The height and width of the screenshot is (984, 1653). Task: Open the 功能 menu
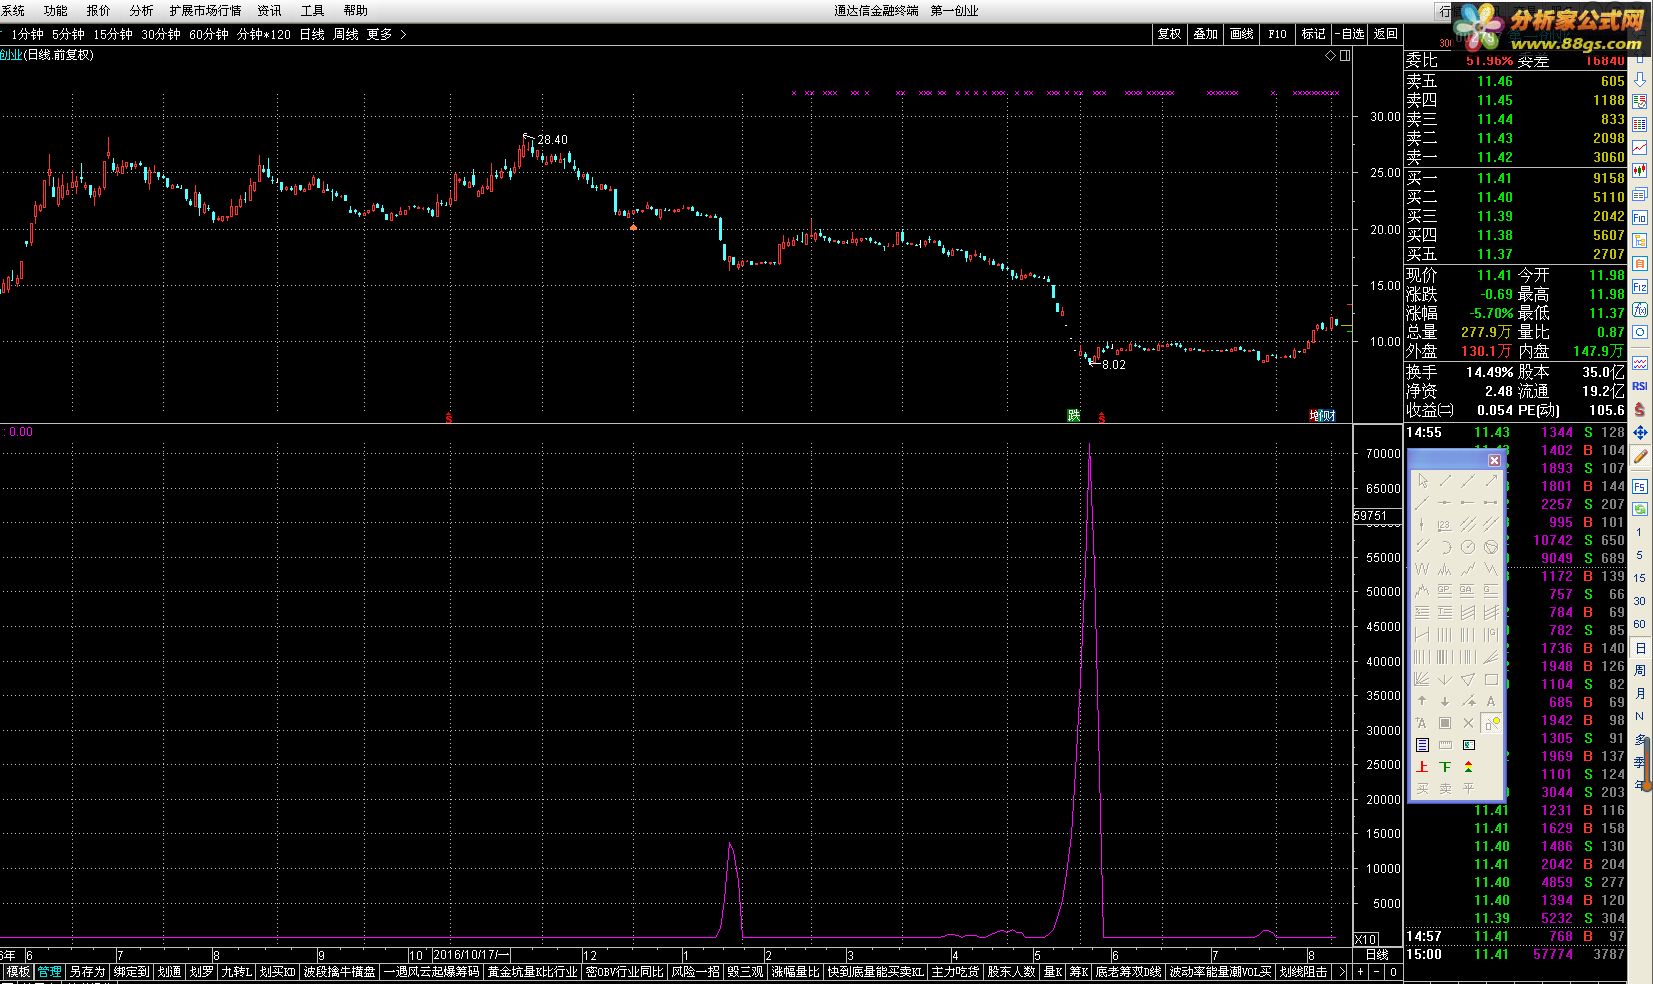[56, 11]
